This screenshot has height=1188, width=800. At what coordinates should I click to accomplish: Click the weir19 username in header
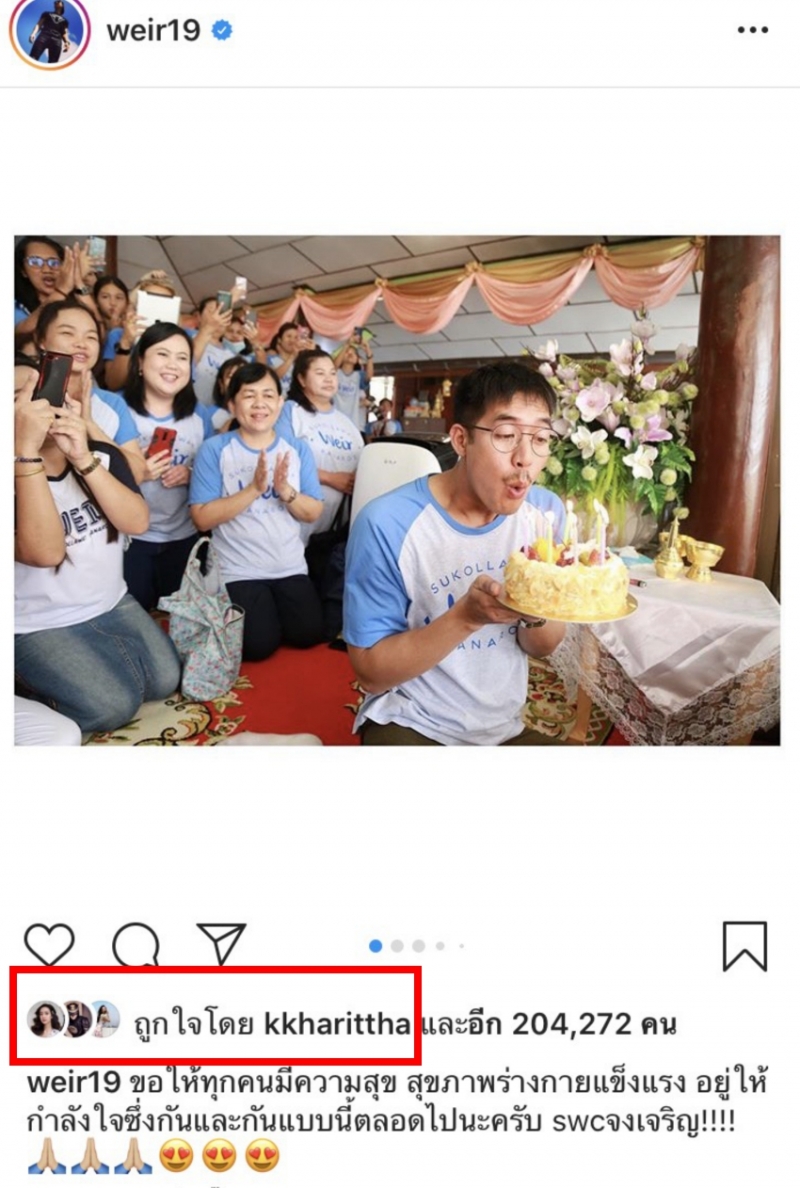[x=153, y=30]
